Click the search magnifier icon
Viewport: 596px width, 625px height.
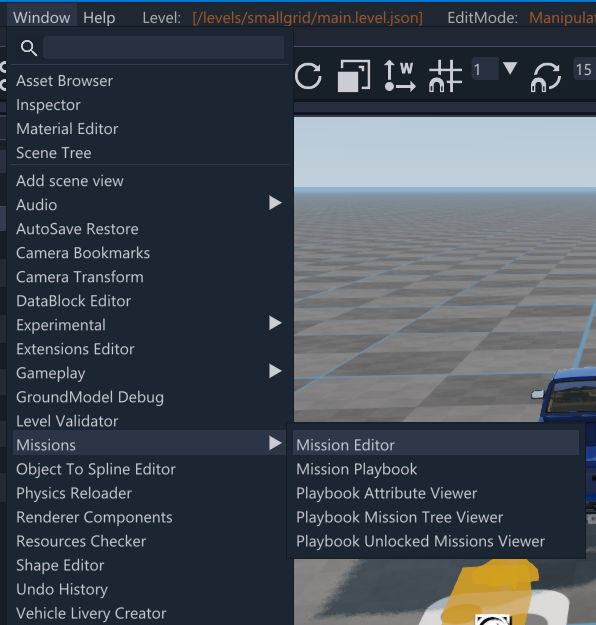click(x=29, y=48)
